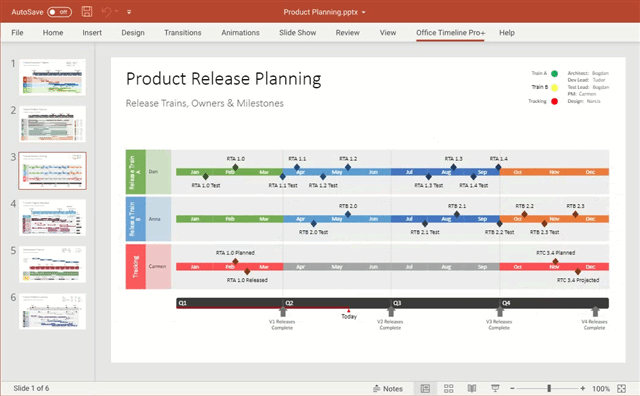640x396 pixels.
Task: Toggle the AutoSave switch
Action: click(x=59, y=12)
